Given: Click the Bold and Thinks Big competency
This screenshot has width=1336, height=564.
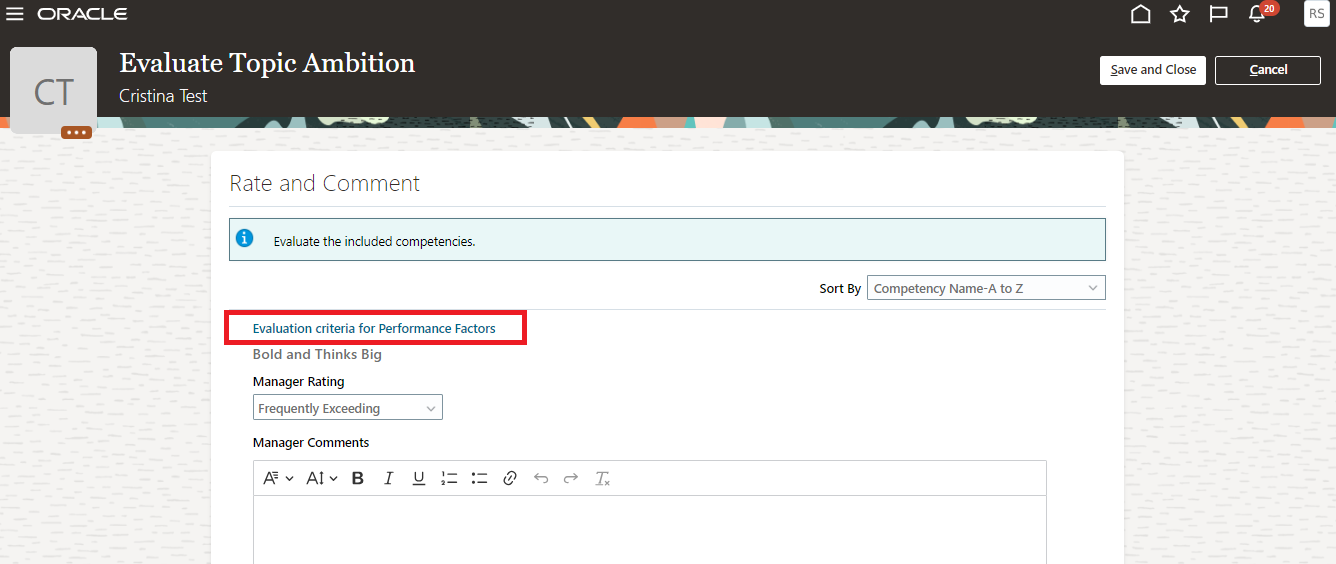Looking at the screenshot, I should (x=317, y=354).
